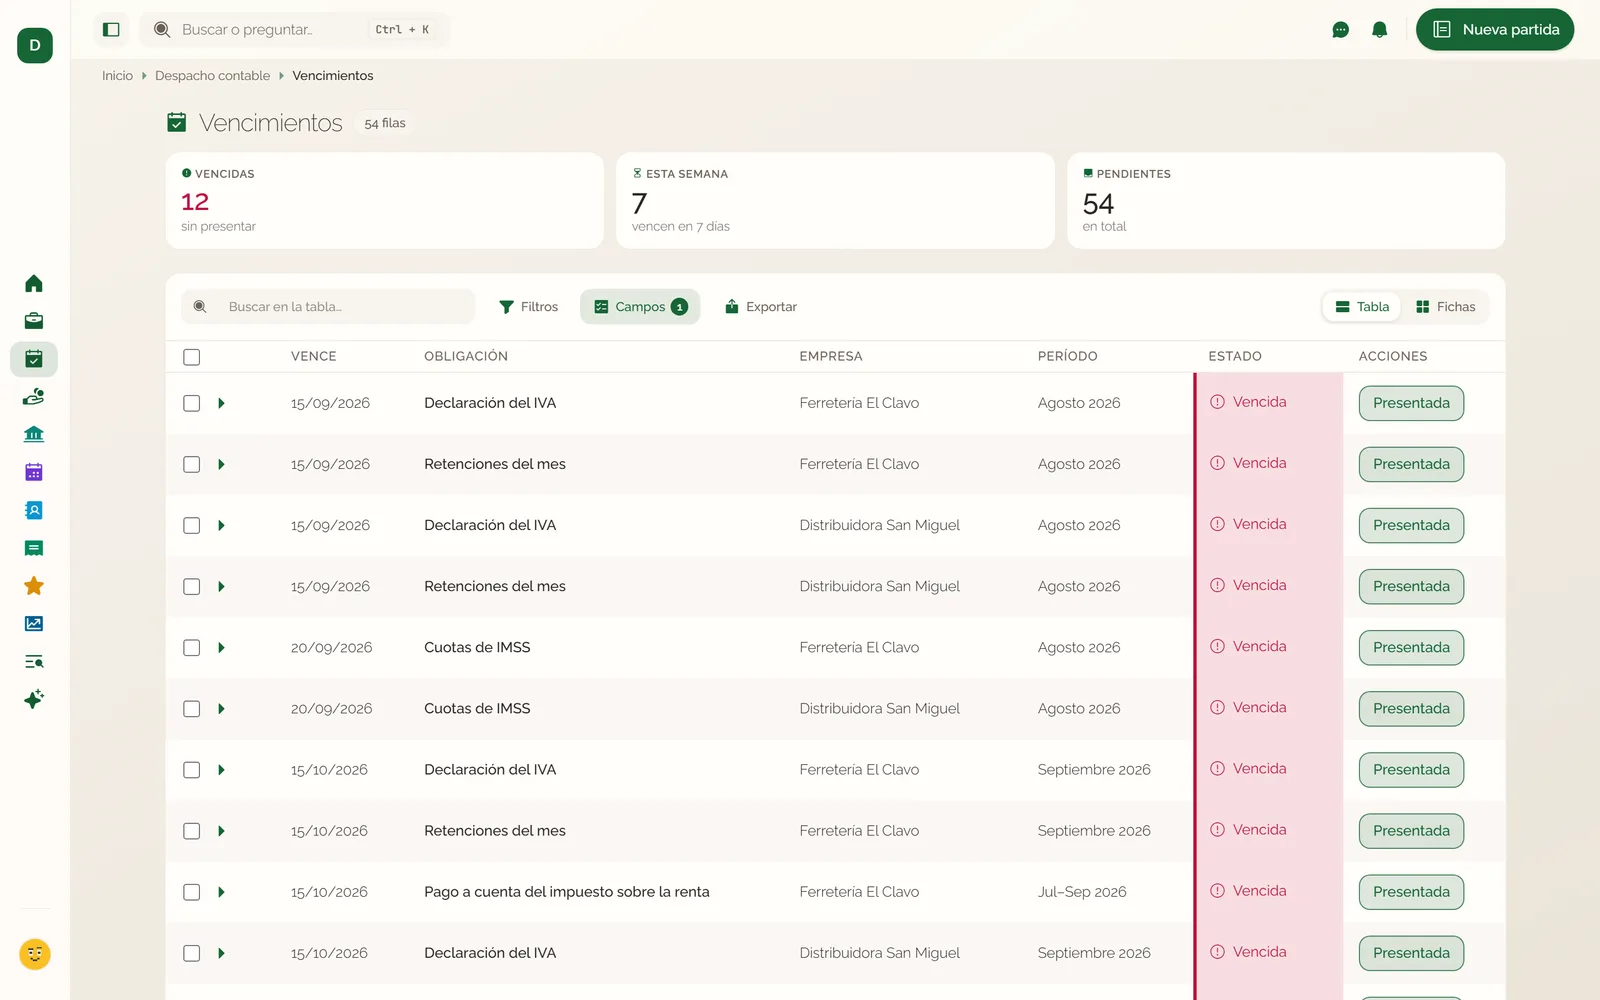
Task: Open the purple calendar sidebar icon
Action: (x=34, y=472)
